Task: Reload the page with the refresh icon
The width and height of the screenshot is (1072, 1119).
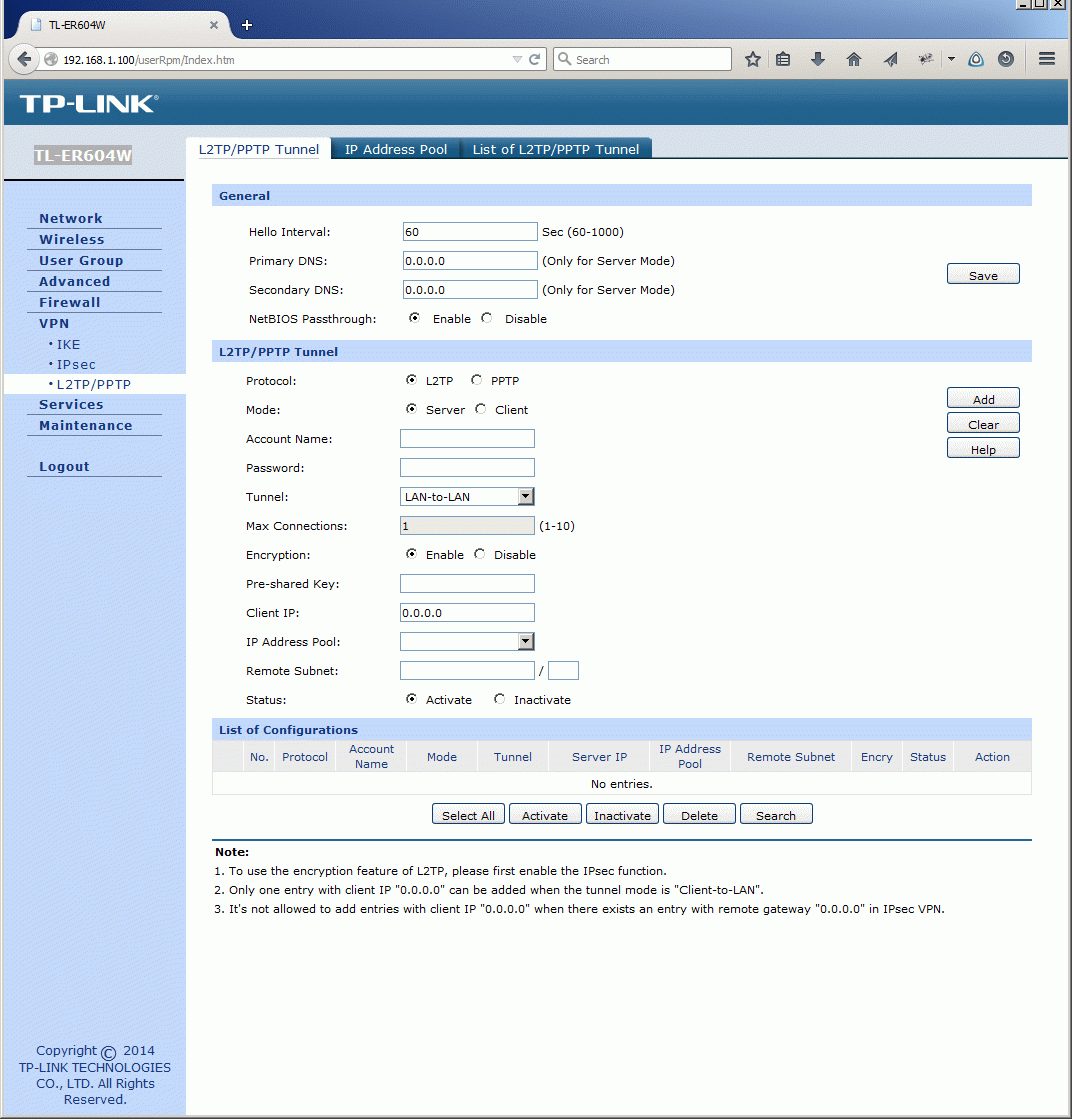Action: pyautogui.click(x=534, y=59)
